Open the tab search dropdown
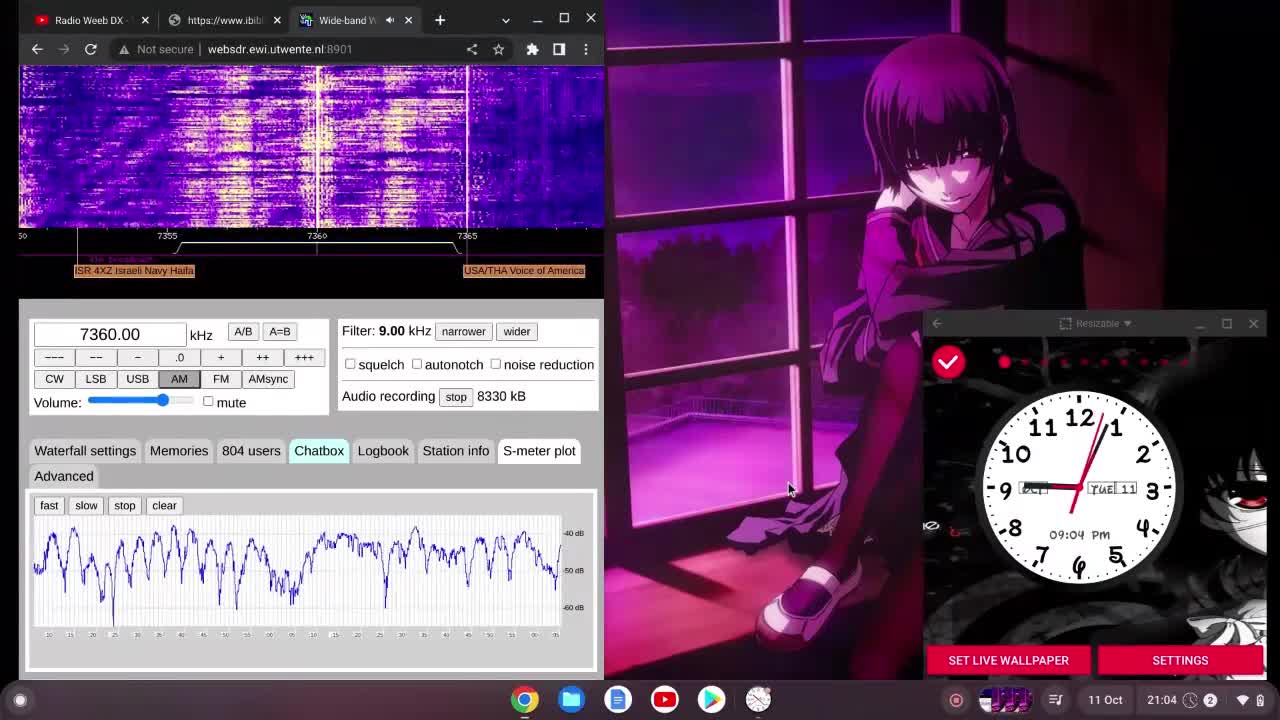This screenshot has height=720, width=1280. pyautogui.click(x=506, y=20)
